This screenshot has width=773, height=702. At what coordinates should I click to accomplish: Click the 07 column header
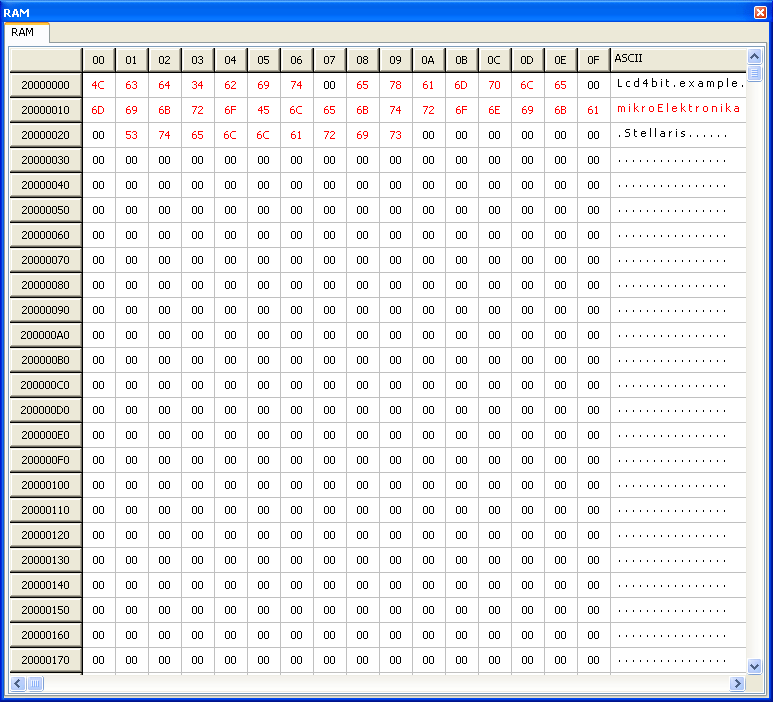coord(329,60)
